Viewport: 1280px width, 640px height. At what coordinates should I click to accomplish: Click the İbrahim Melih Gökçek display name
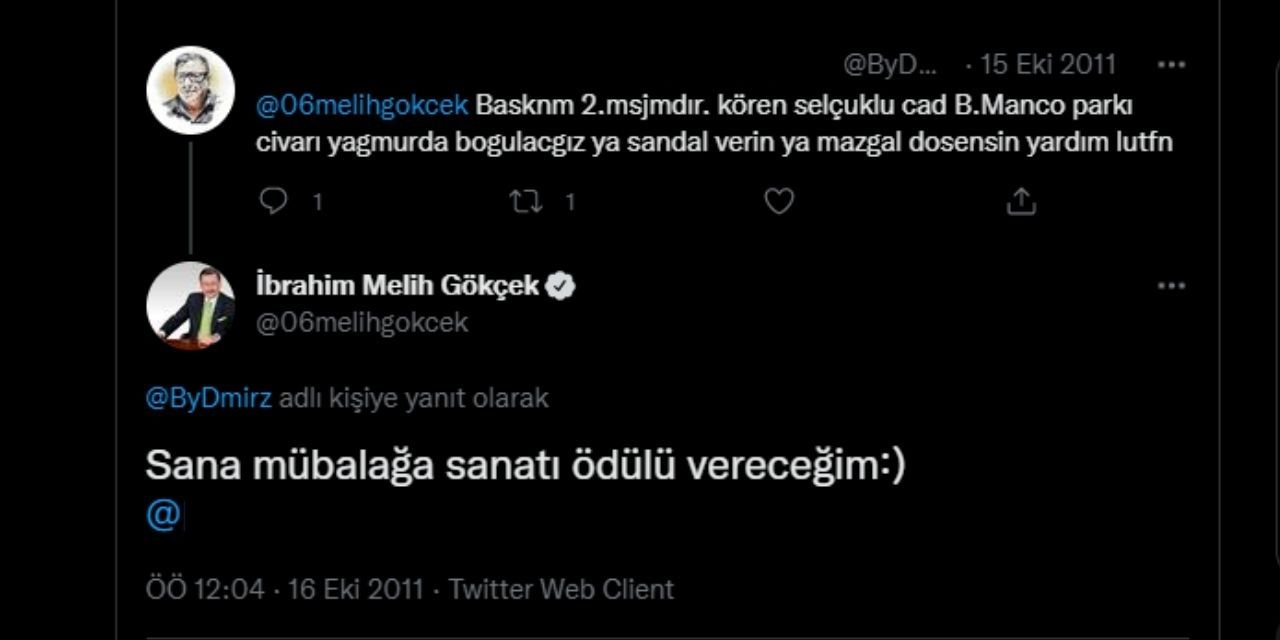pyautogui.click(x=395, y=284)
